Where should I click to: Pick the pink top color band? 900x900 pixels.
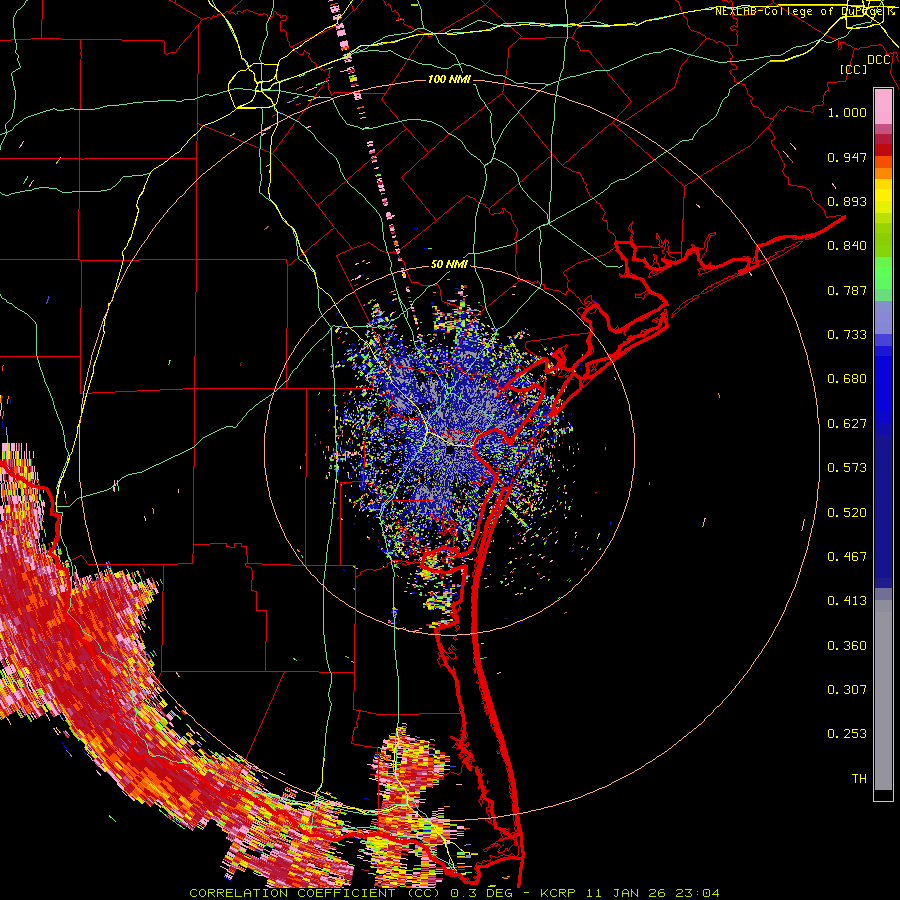point(883,107)
